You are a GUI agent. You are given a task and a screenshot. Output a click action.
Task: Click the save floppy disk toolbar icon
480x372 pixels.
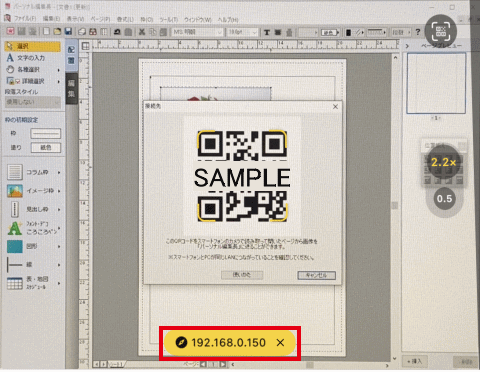[68, 32]
